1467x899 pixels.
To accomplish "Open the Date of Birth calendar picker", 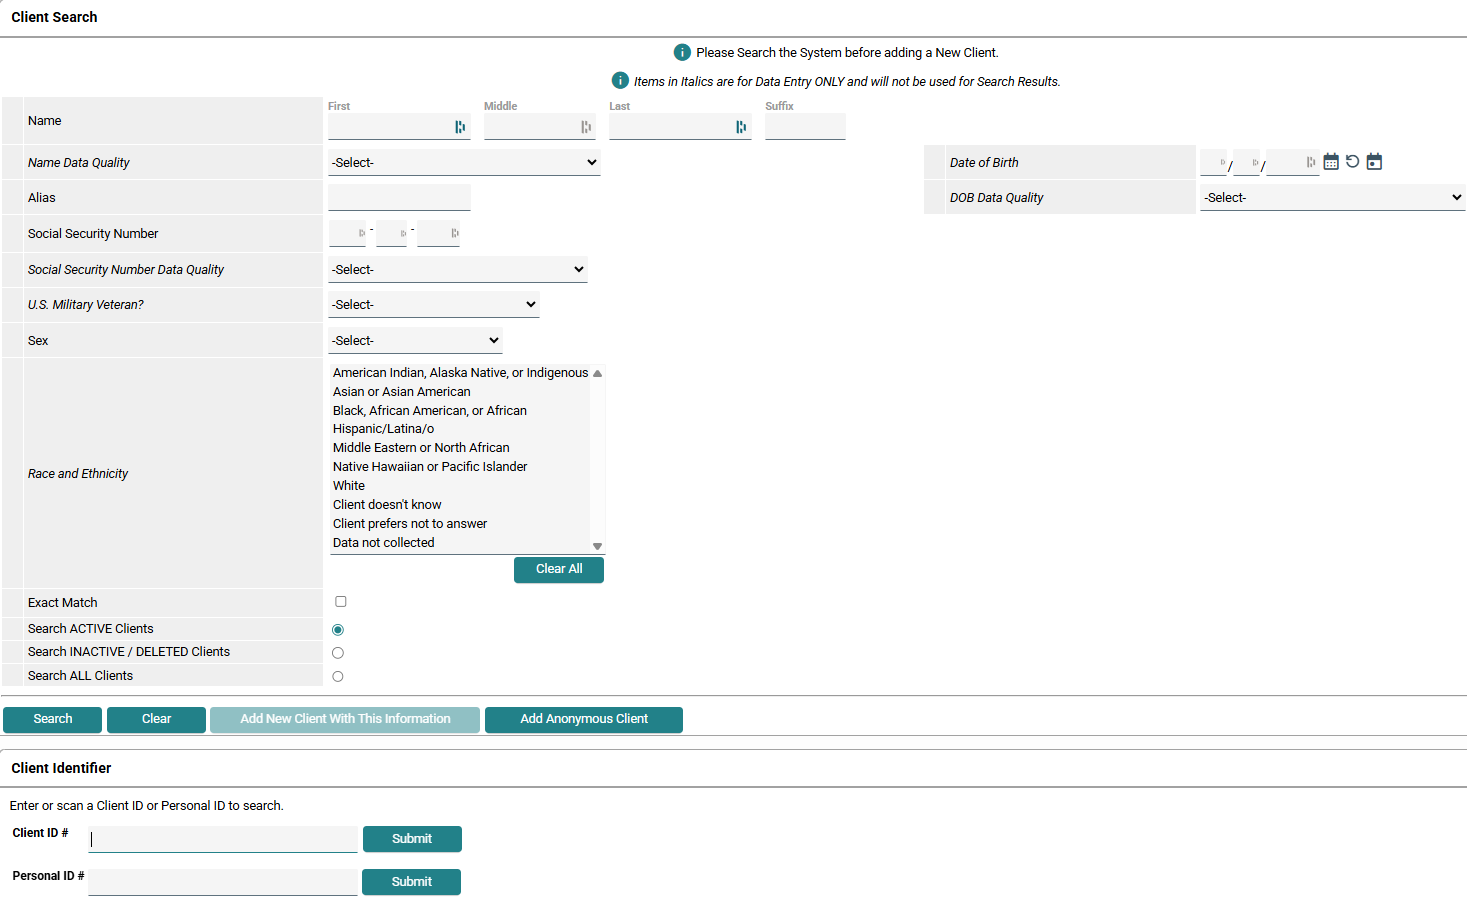I will [x=1331, y=162].
